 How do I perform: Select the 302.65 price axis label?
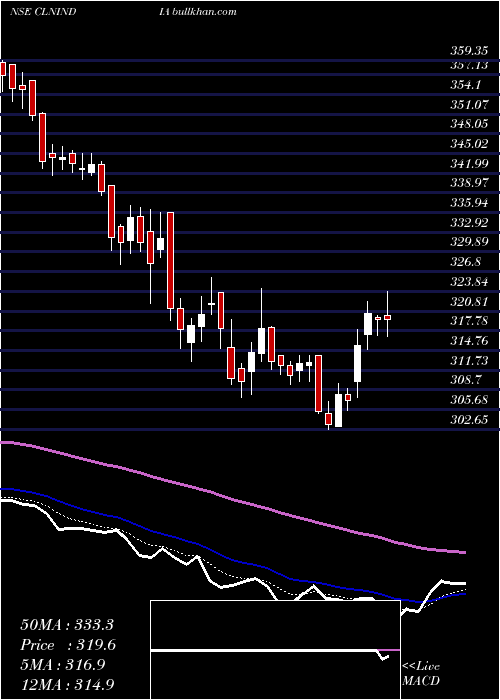(468, 420)
